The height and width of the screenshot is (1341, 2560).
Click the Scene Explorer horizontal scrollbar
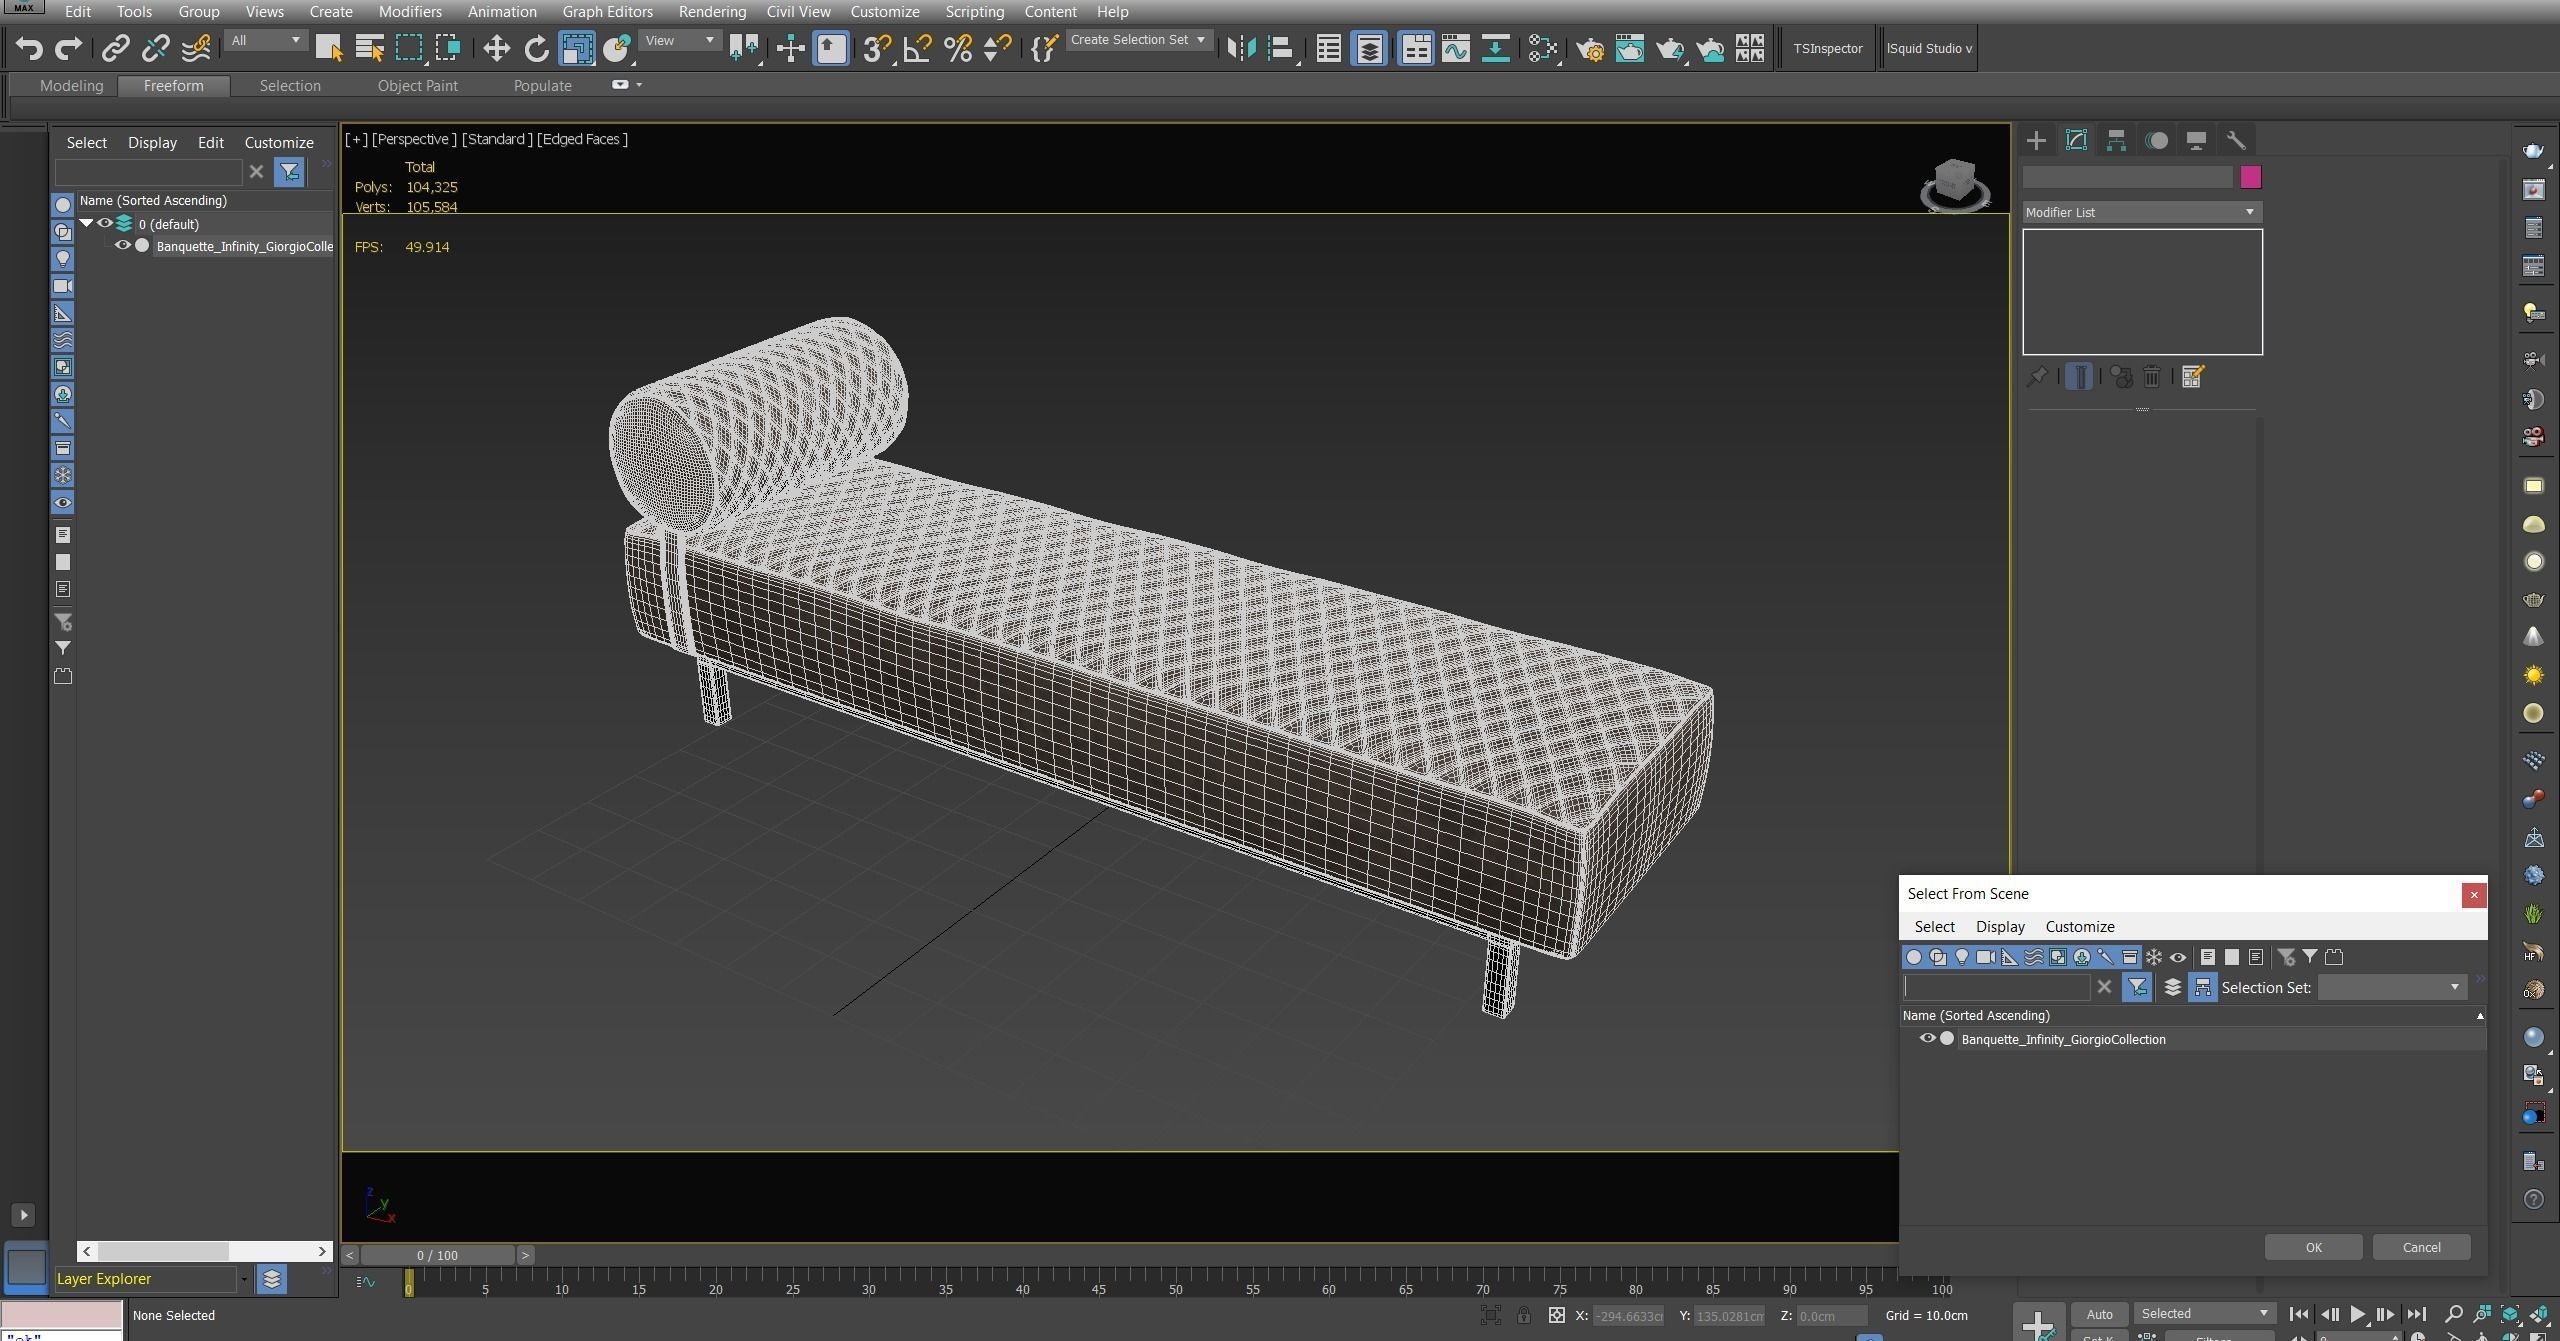point(164,1251)
